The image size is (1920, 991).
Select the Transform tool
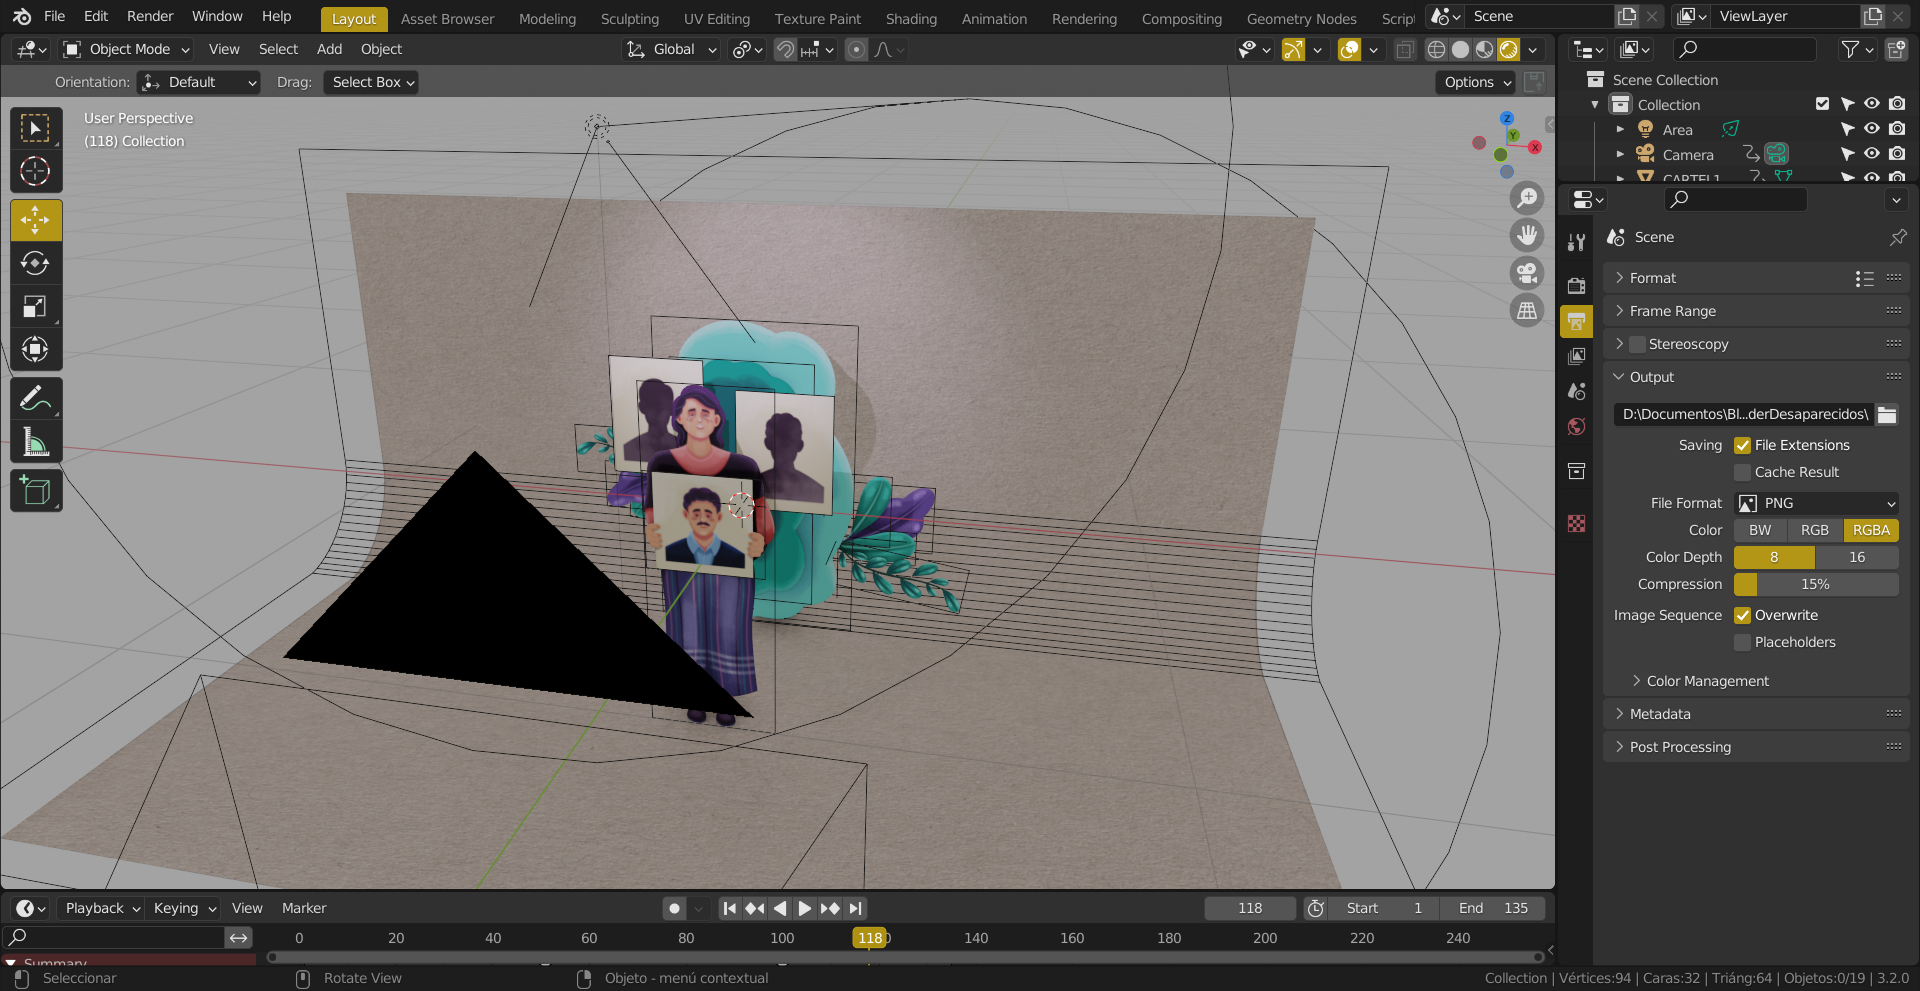pos(36,349)
